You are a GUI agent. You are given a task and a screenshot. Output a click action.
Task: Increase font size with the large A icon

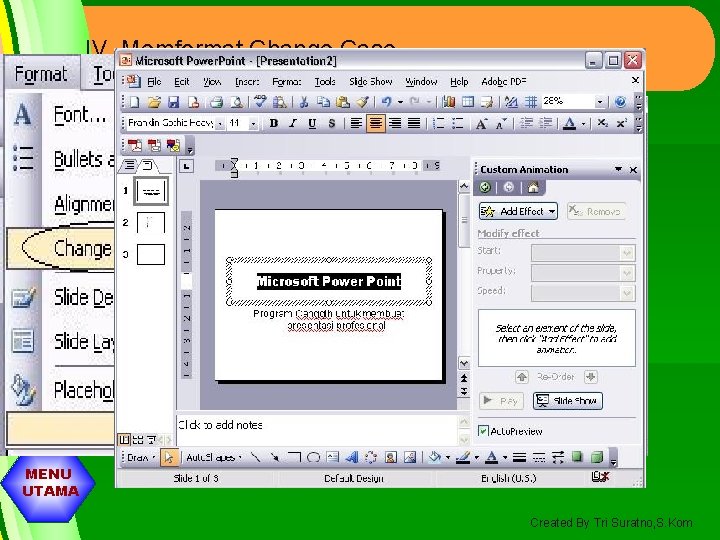pos(481,123)
